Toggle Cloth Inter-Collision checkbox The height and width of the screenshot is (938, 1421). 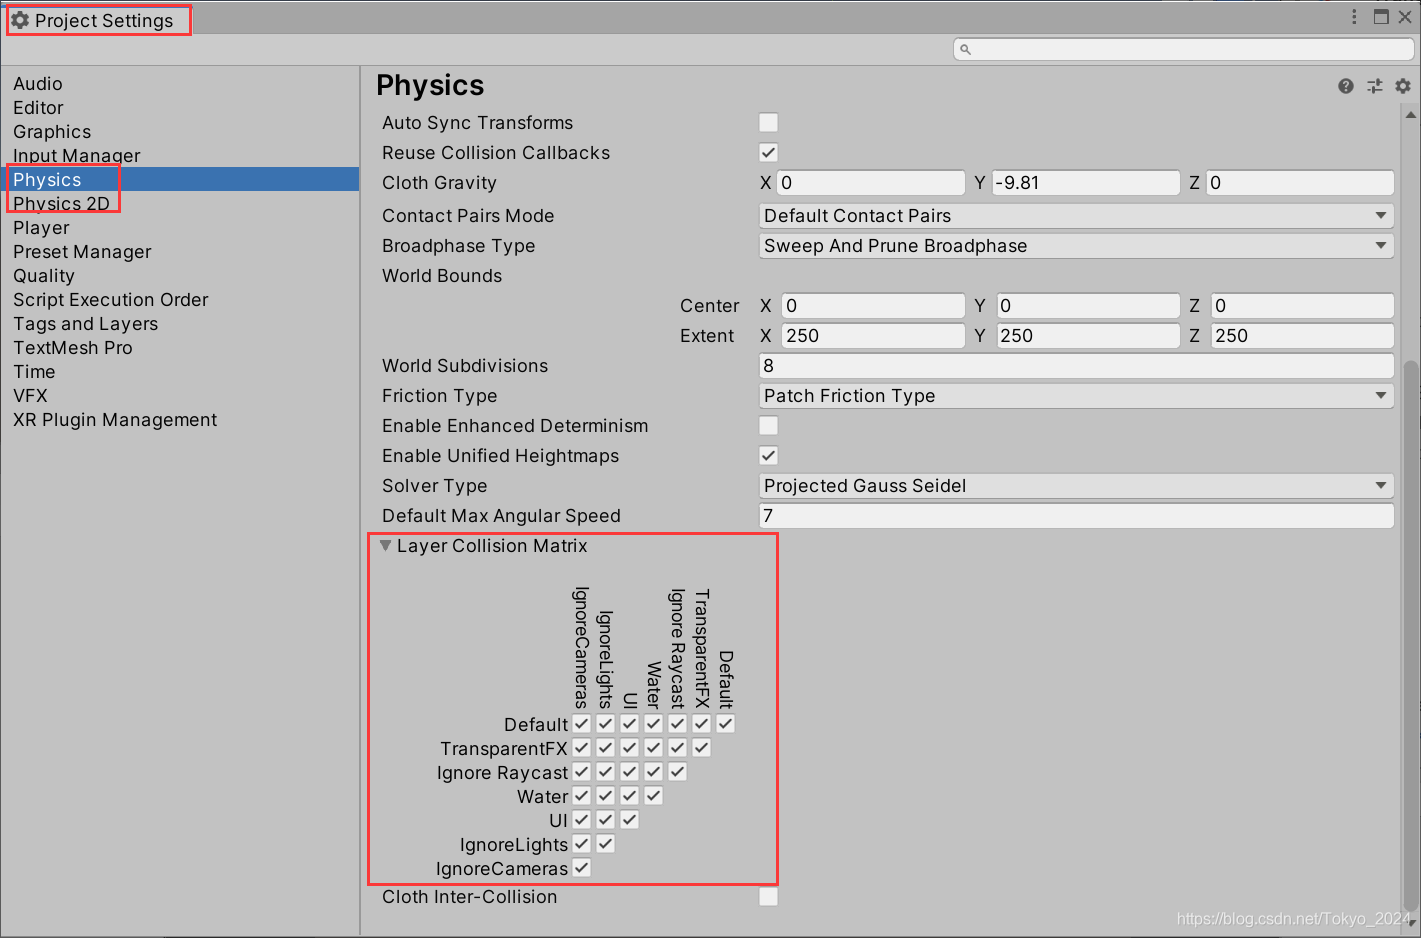(x=768, y=896)
